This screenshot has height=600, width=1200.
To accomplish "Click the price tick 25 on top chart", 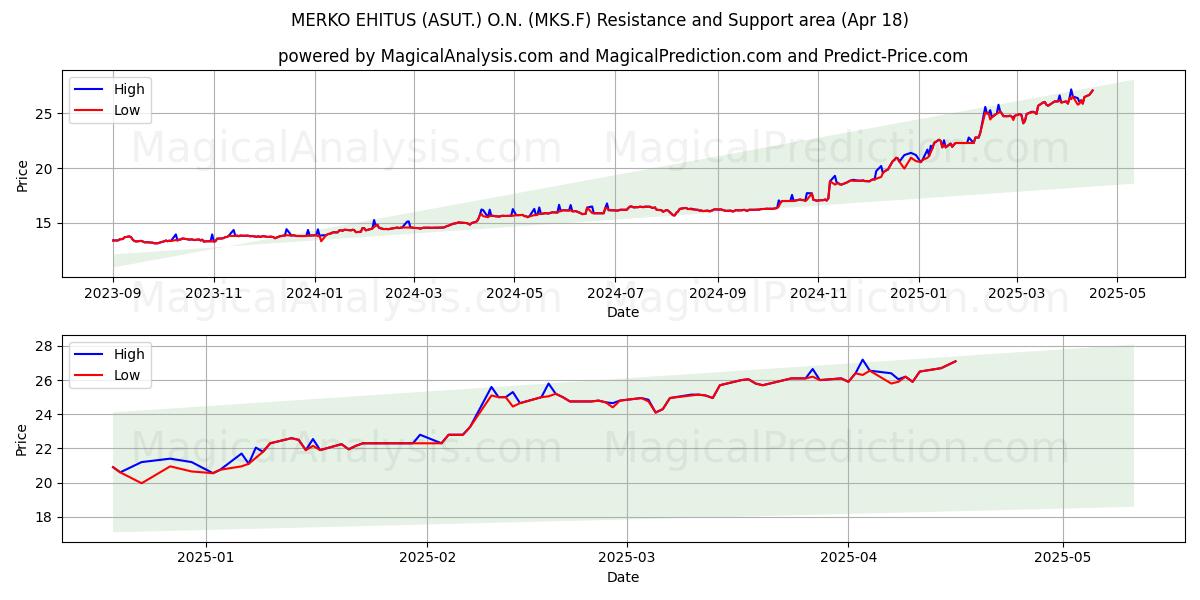I will (x=46, y=114).
